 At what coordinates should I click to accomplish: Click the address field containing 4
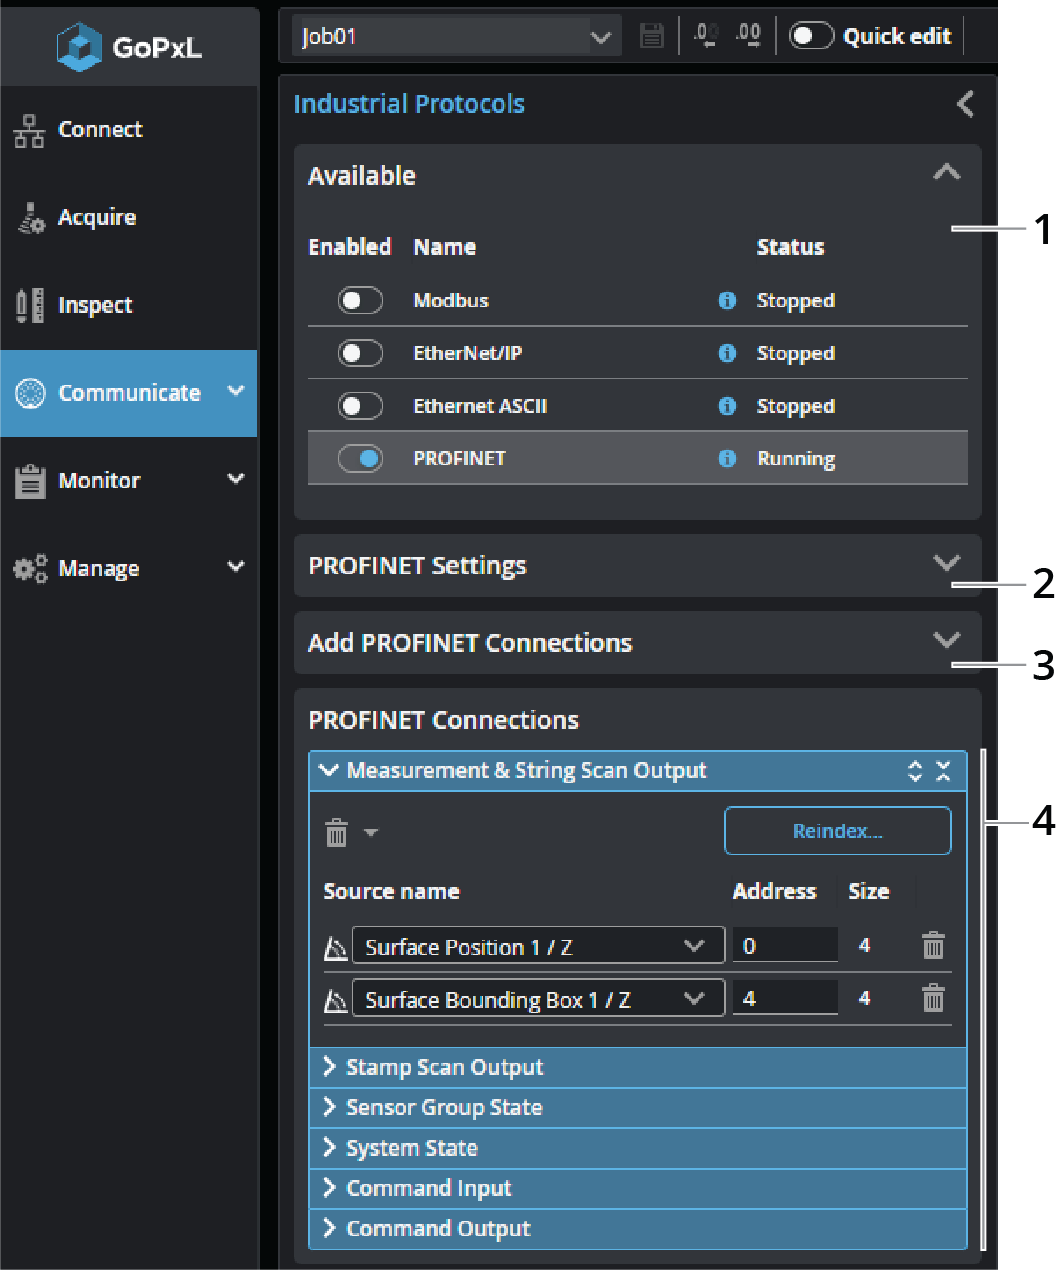(784, 999)
